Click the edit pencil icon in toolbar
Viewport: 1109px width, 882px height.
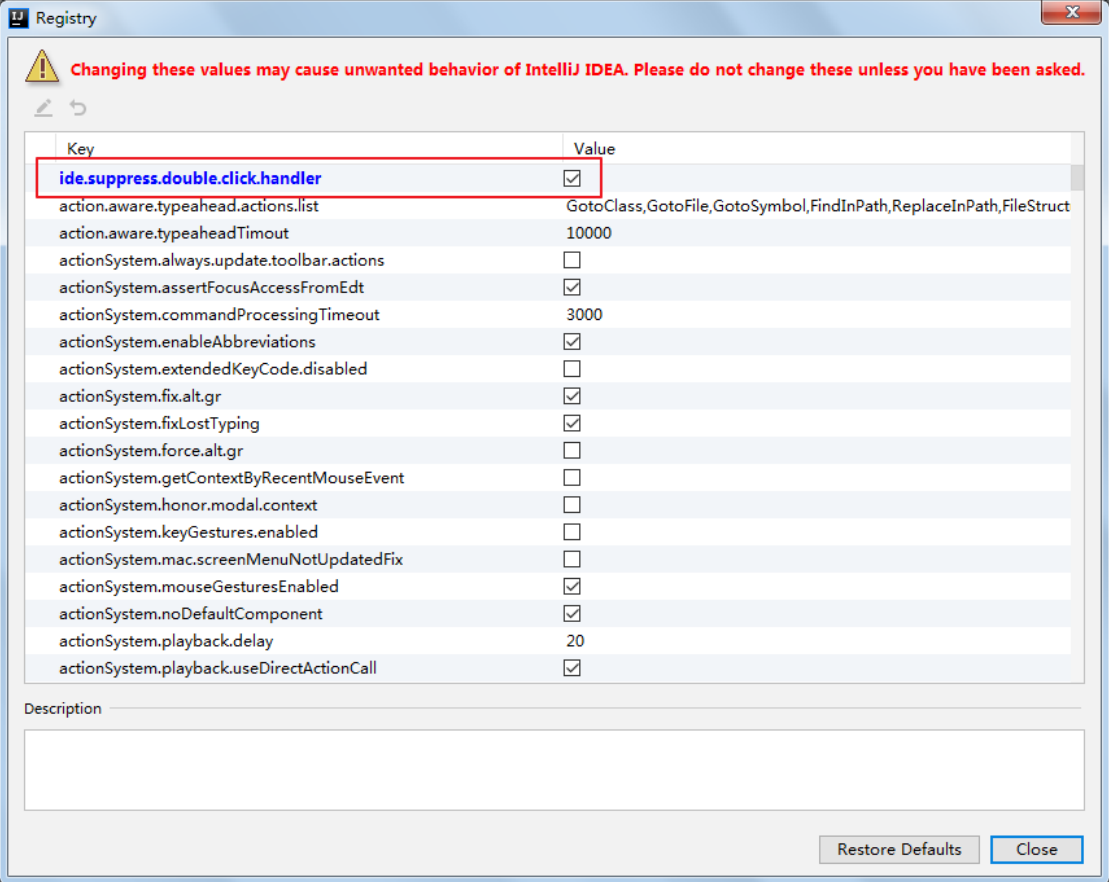[x=43, y=108]
